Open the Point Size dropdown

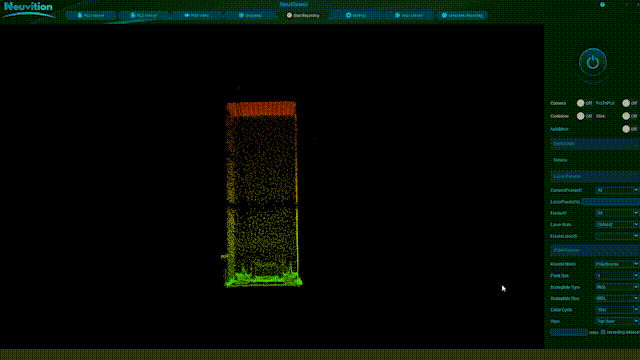pos(617,276)
